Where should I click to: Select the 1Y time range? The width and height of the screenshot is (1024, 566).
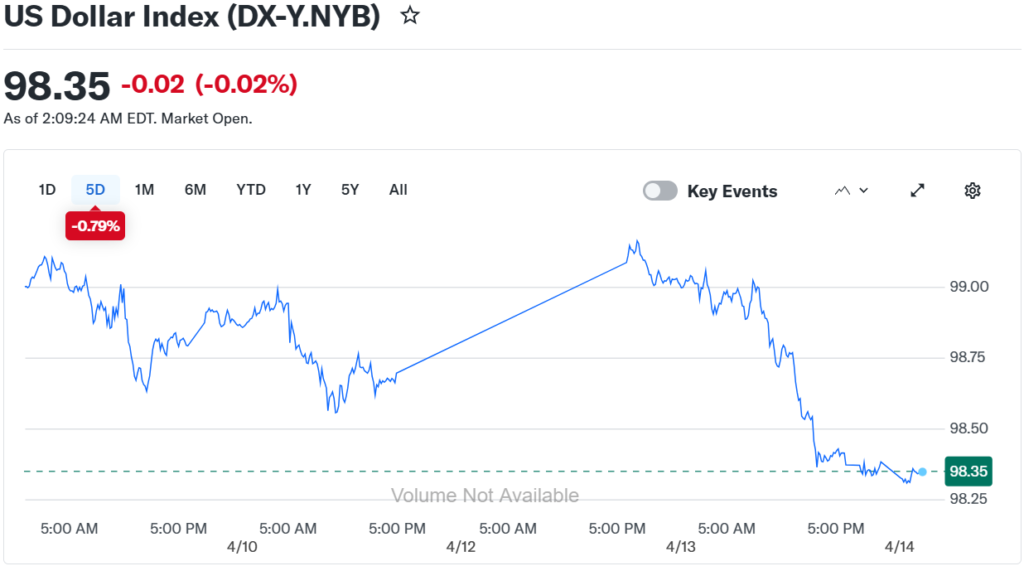[x=303, y=190]
